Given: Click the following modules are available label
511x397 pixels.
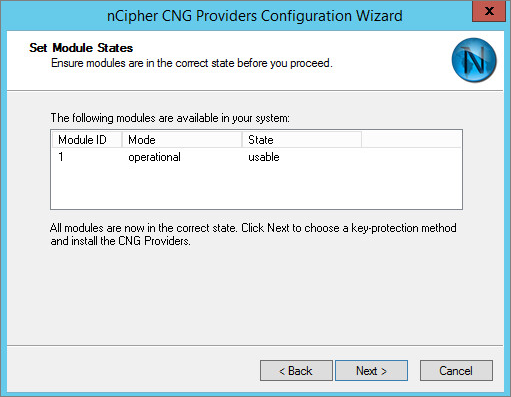Looking at the screenshot, I should pyautogui.click(x=170, y=118).
